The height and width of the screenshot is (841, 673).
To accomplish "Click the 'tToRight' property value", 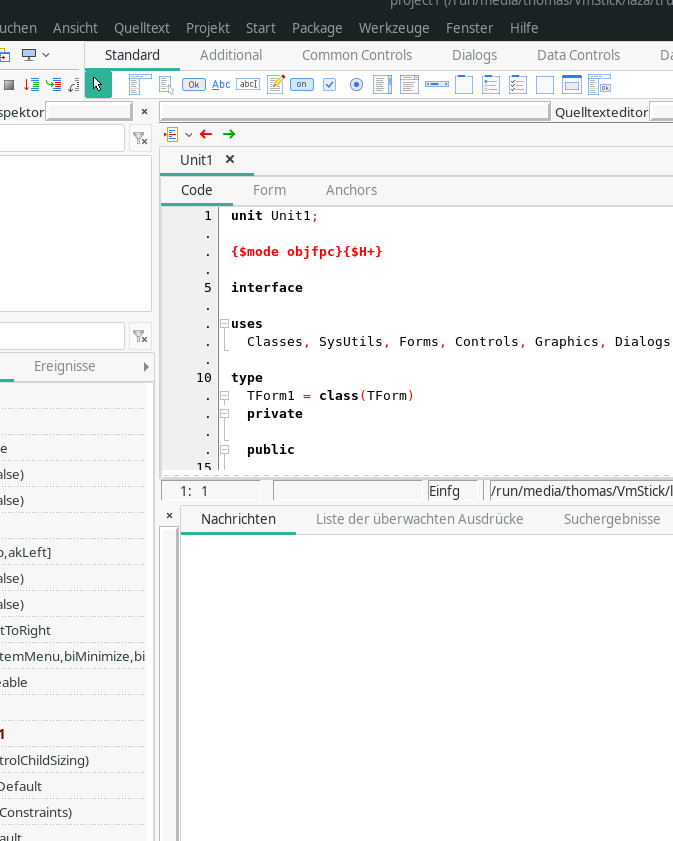I will (25, 630).
